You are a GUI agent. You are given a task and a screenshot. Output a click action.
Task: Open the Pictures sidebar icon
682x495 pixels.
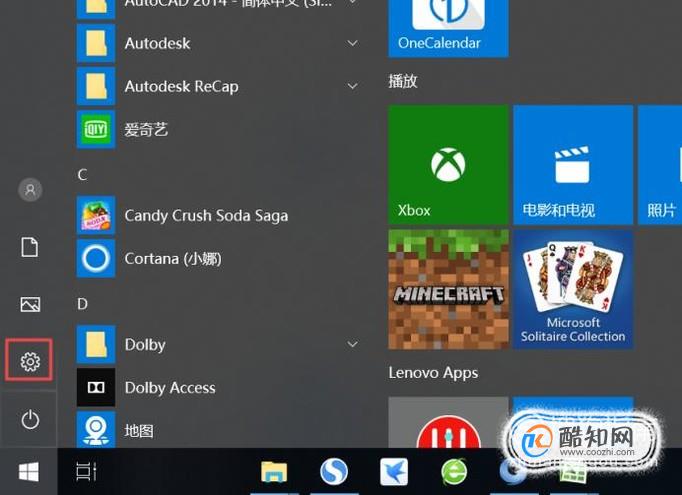point(30,304)
